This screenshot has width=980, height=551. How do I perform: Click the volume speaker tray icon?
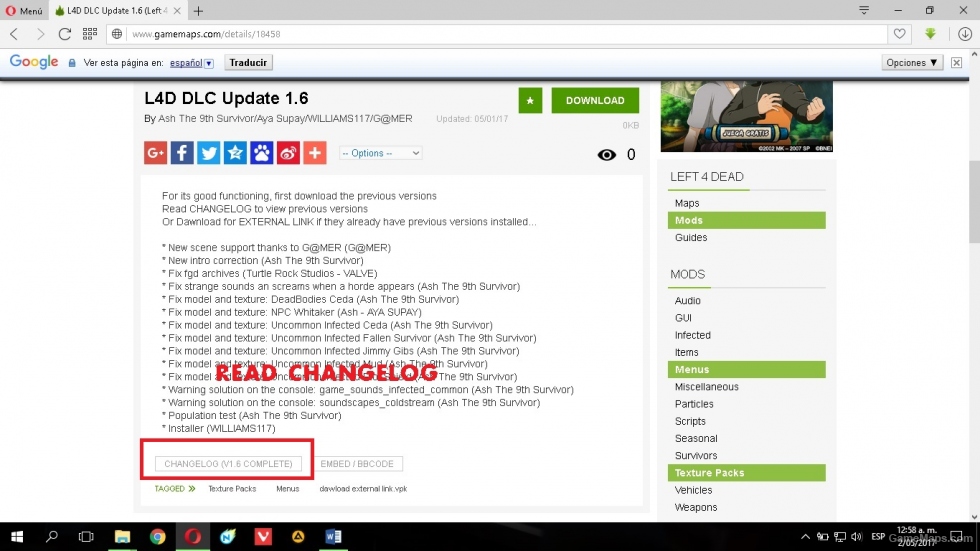[x=857, y=537]
